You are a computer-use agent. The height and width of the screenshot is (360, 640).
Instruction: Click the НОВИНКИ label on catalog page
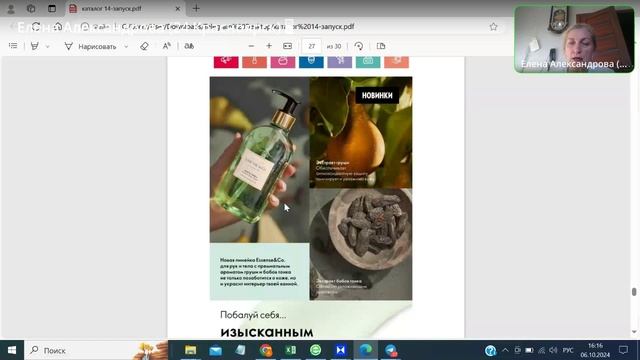pos(377,95)
